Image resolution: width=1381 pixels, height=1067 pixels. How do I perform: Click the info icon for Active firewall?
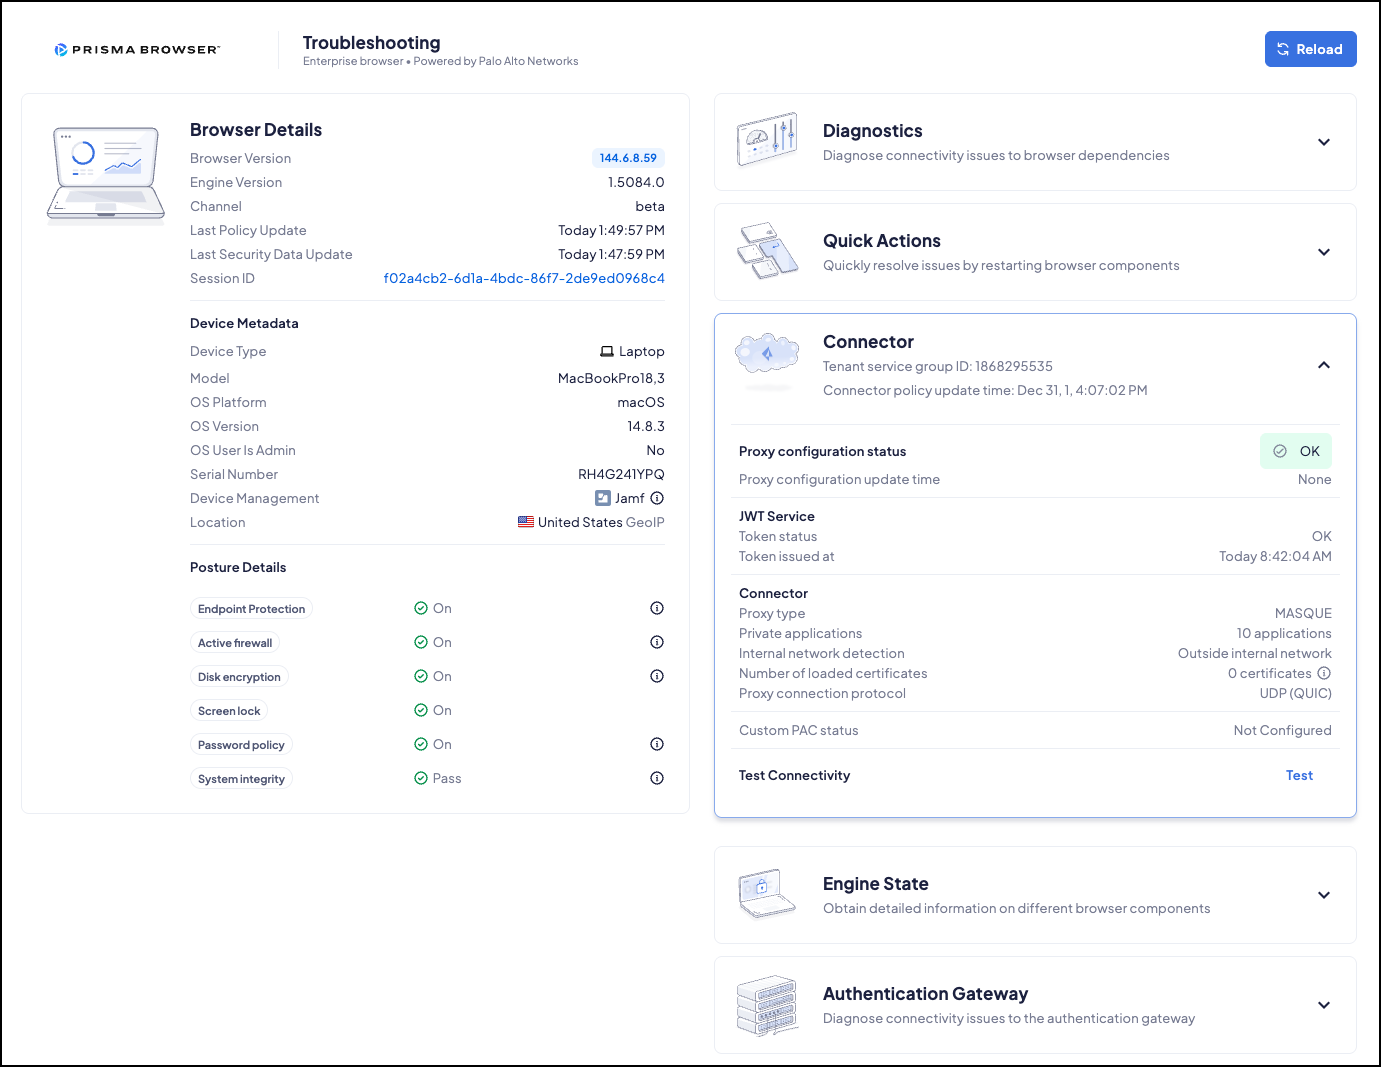(x=657, y=642)
